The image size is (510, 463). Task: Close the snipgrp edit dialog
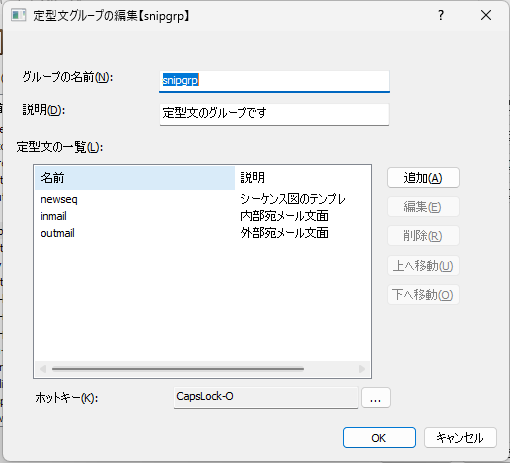coord(486,15)
